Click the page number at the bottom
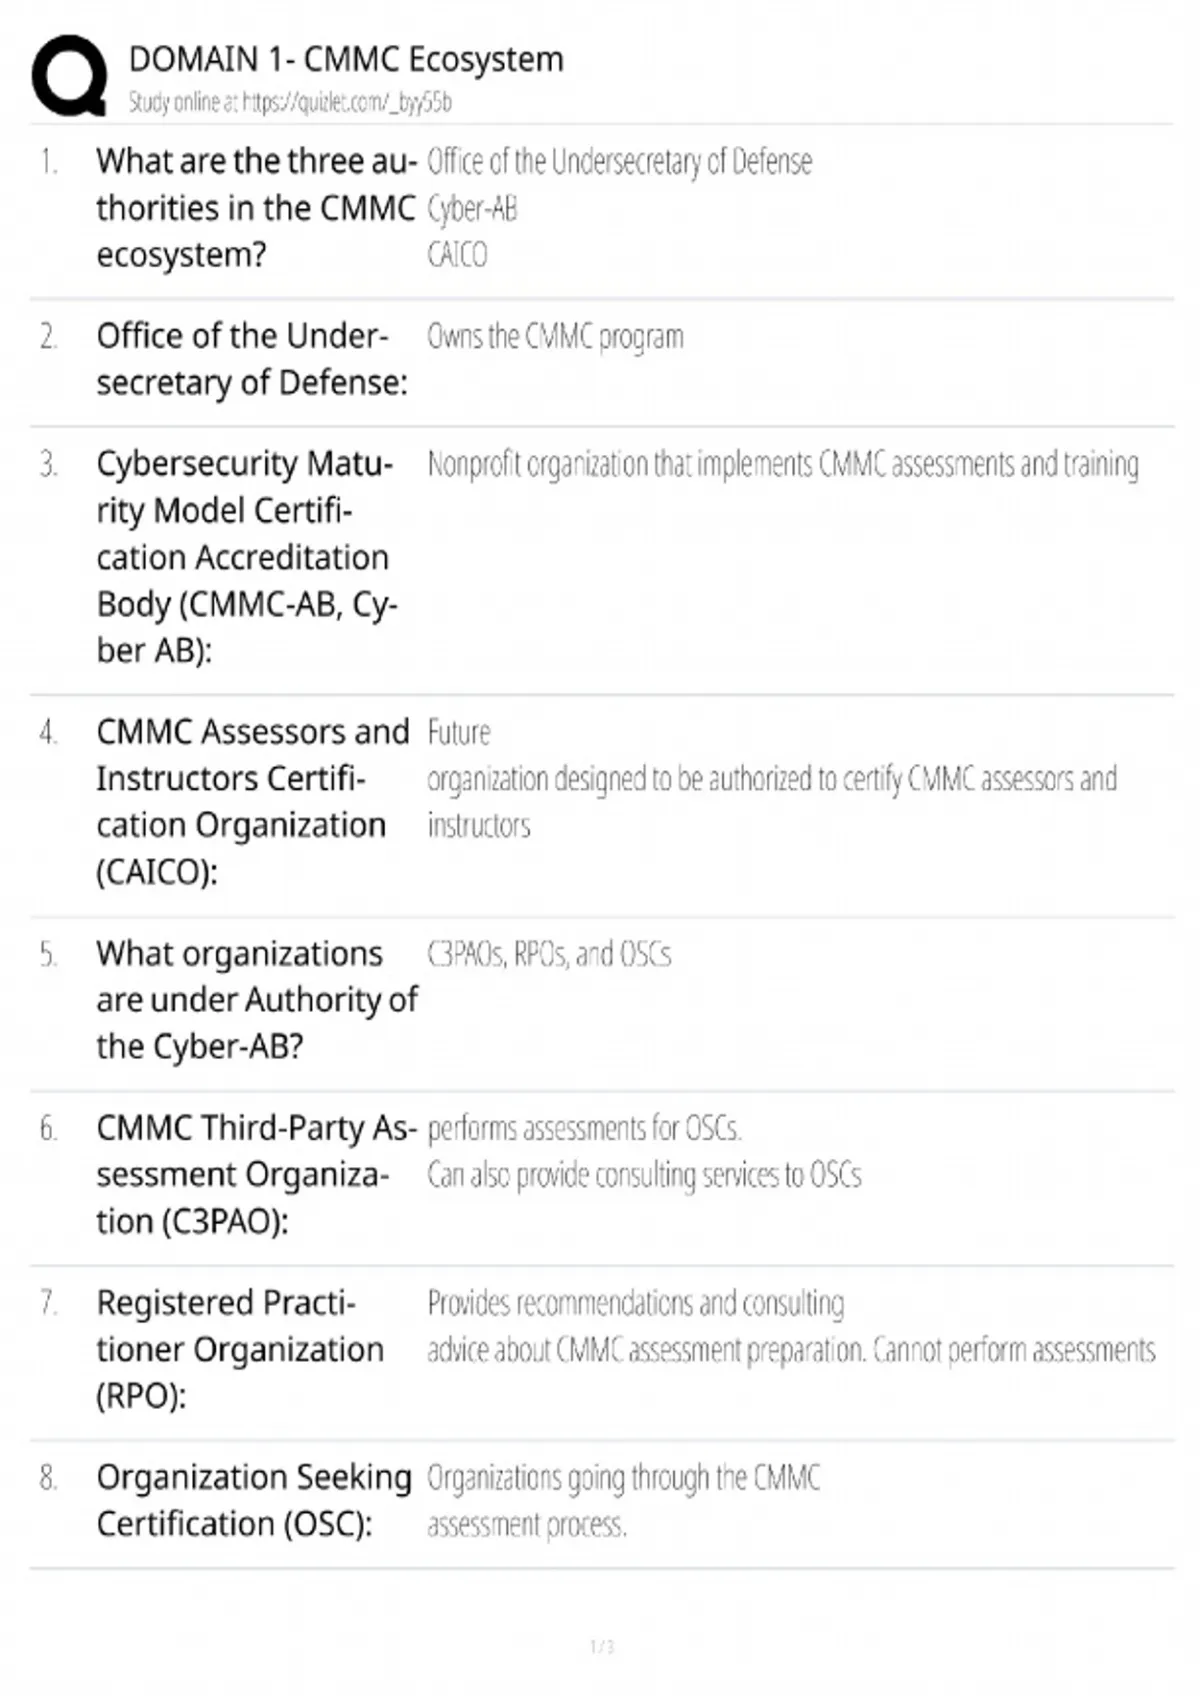 [x=601, y=1646]
